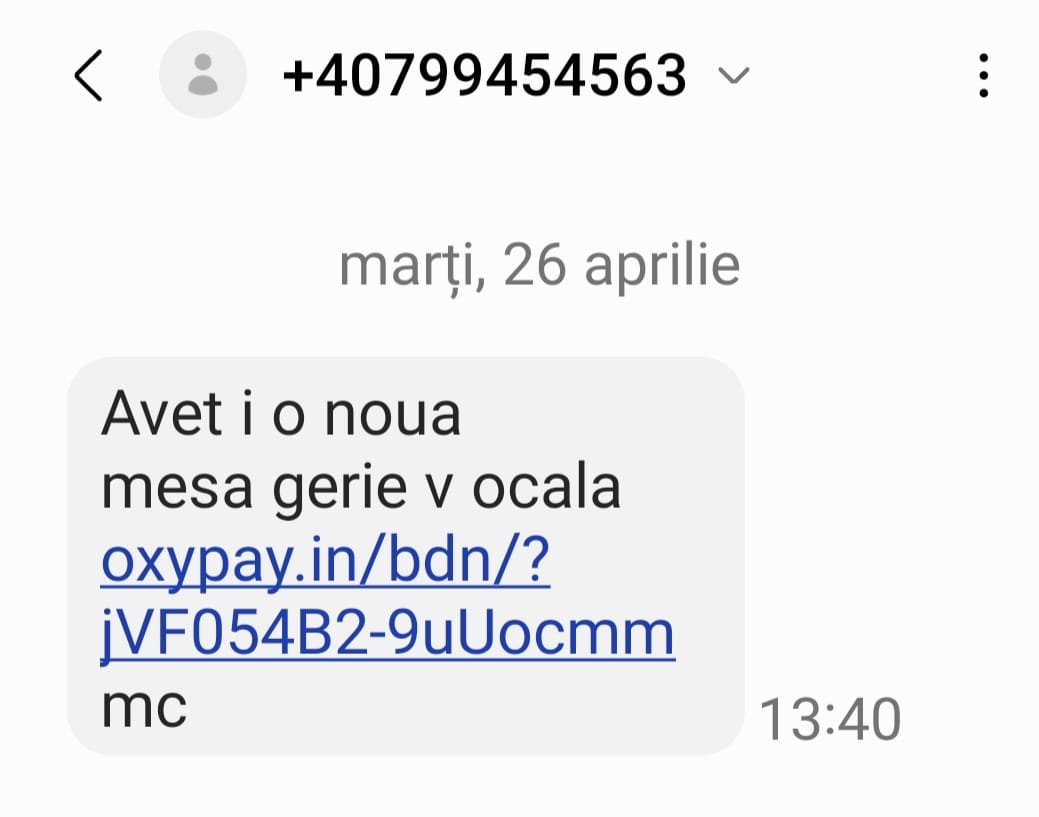Click the "mc" text ending the message

[144, 707]
